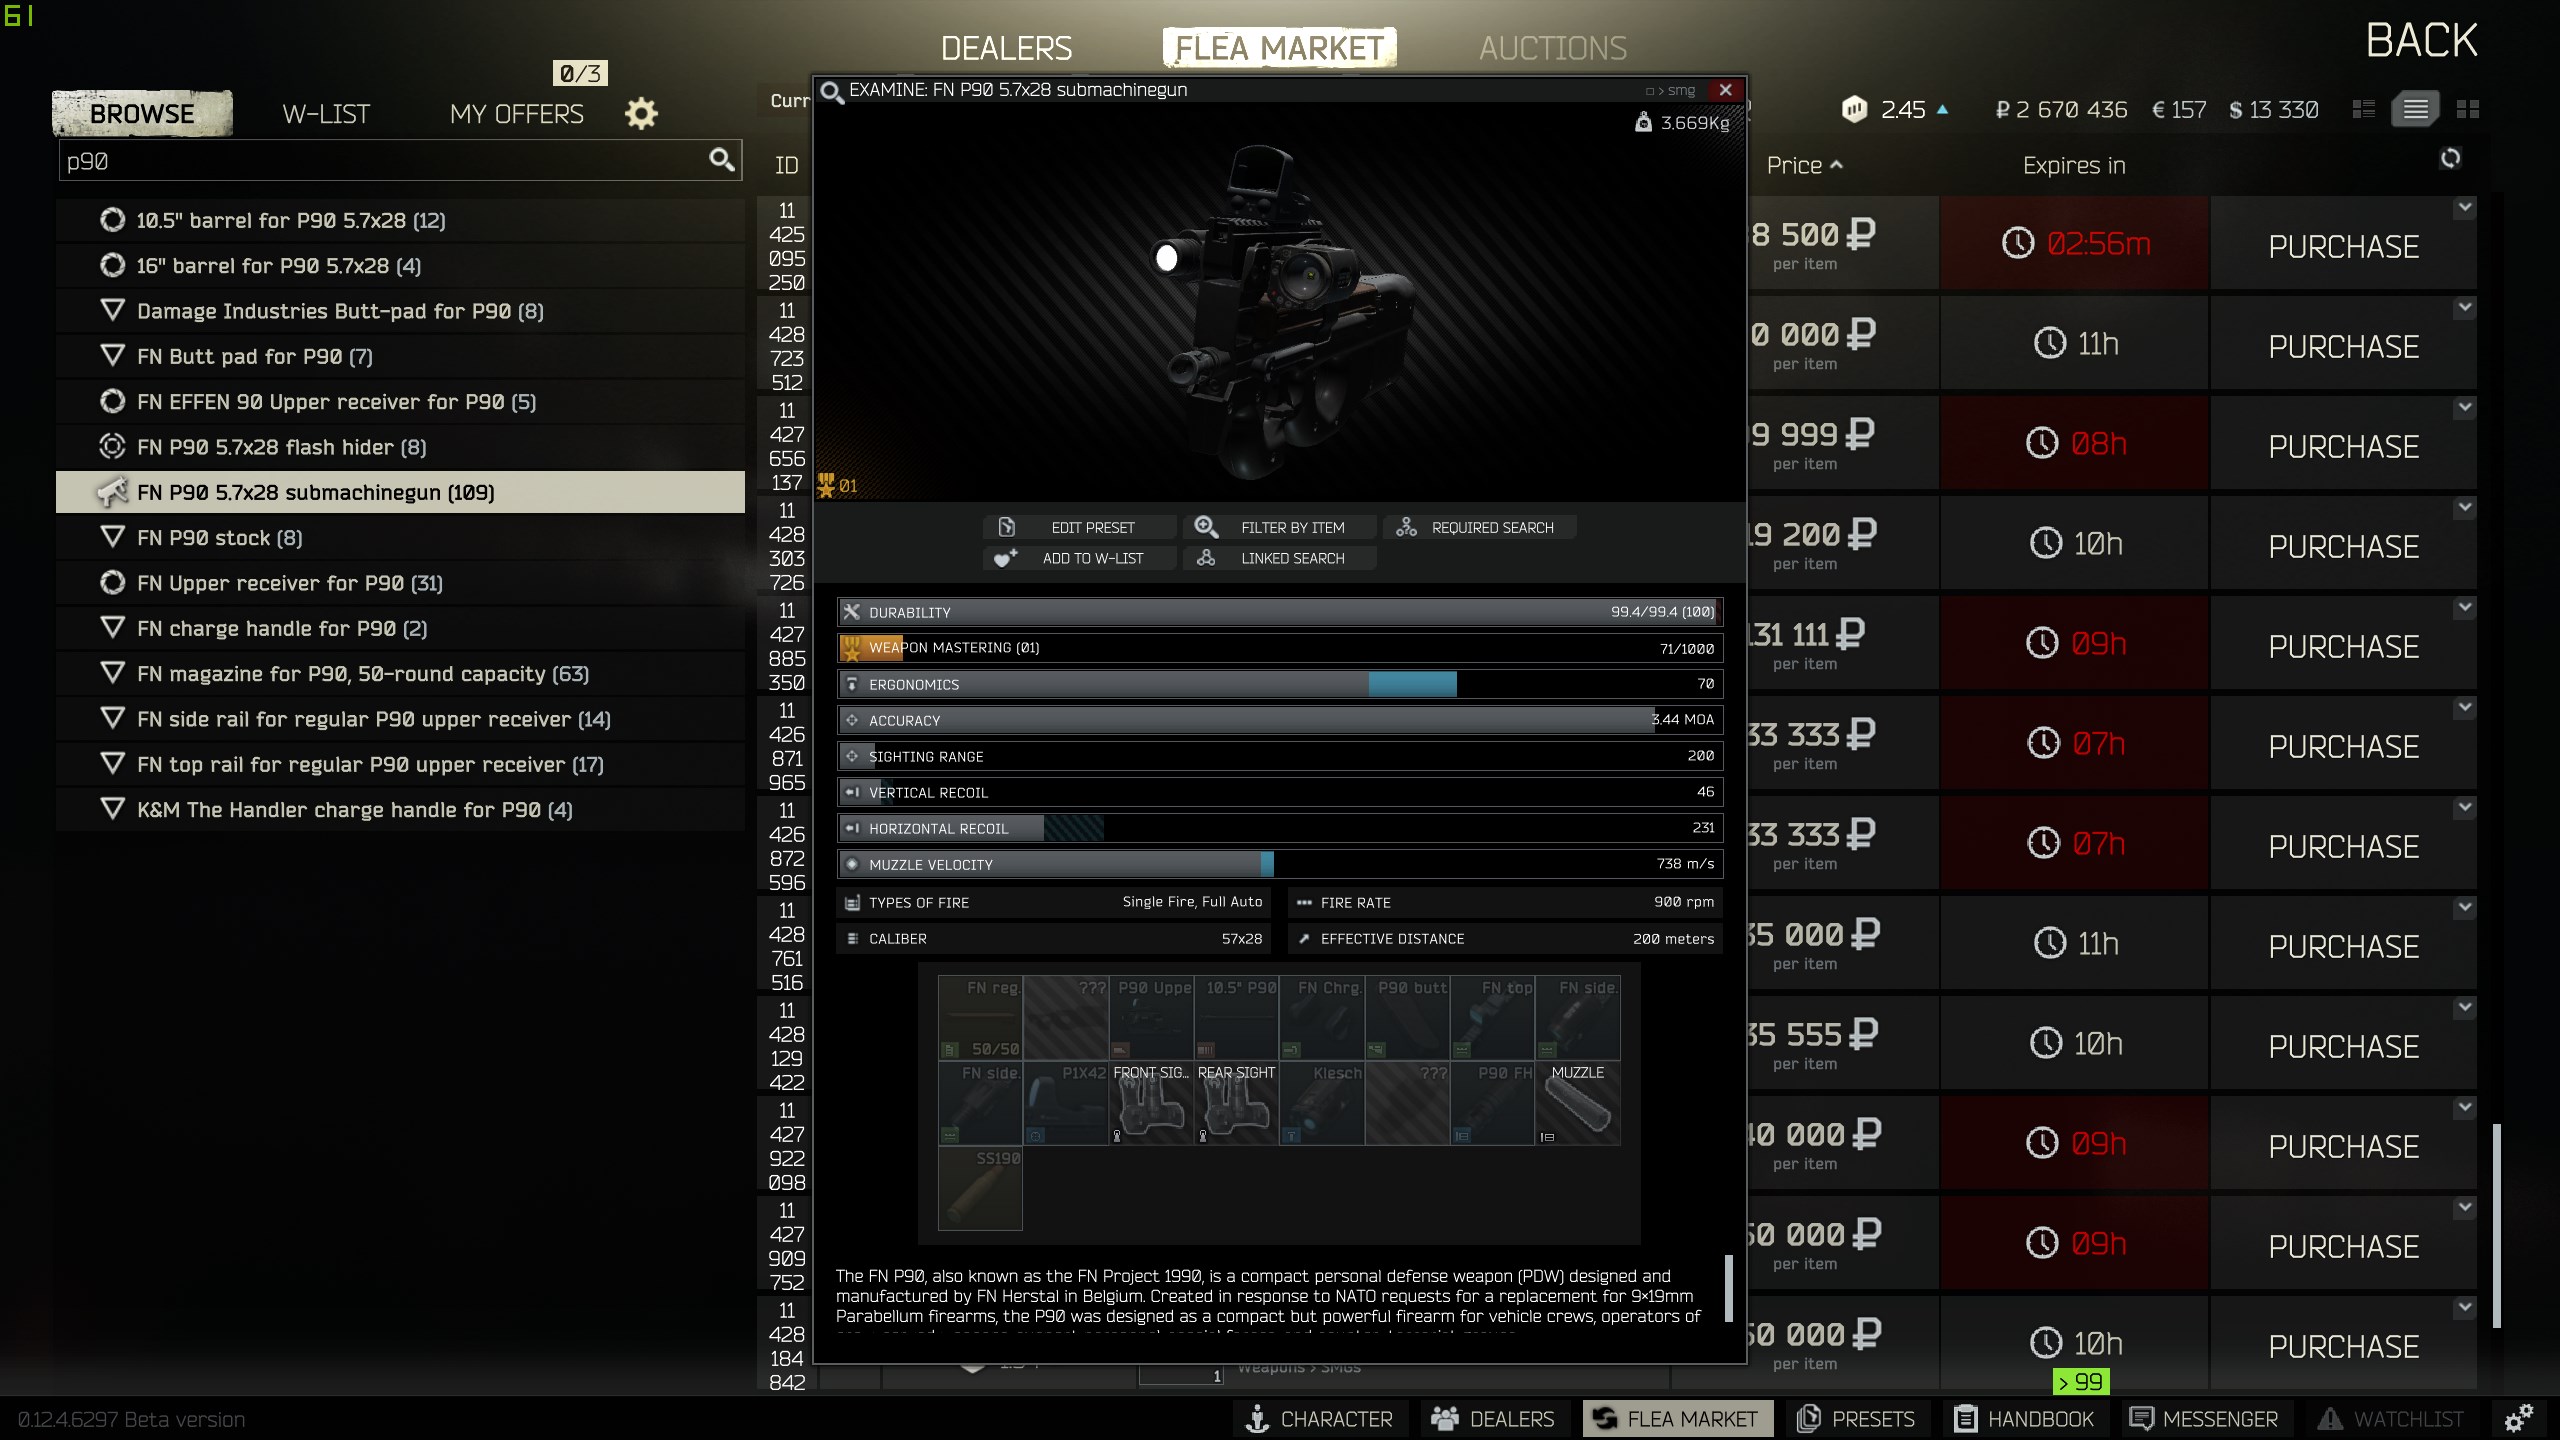
Task: Go Back to previous screen
Action: pos(2421,41)
